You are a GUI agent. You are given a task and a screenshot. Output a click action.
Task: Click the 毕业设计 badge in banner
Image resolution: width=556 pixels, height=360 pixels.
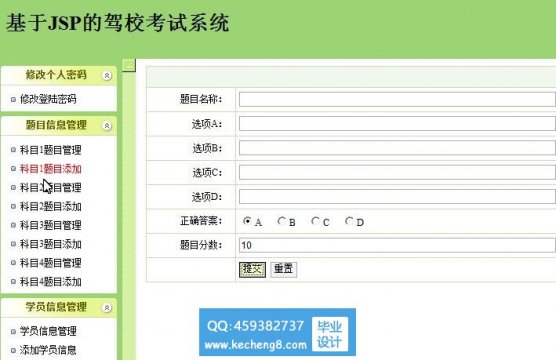pyautogui.click(x=330, y=334)
